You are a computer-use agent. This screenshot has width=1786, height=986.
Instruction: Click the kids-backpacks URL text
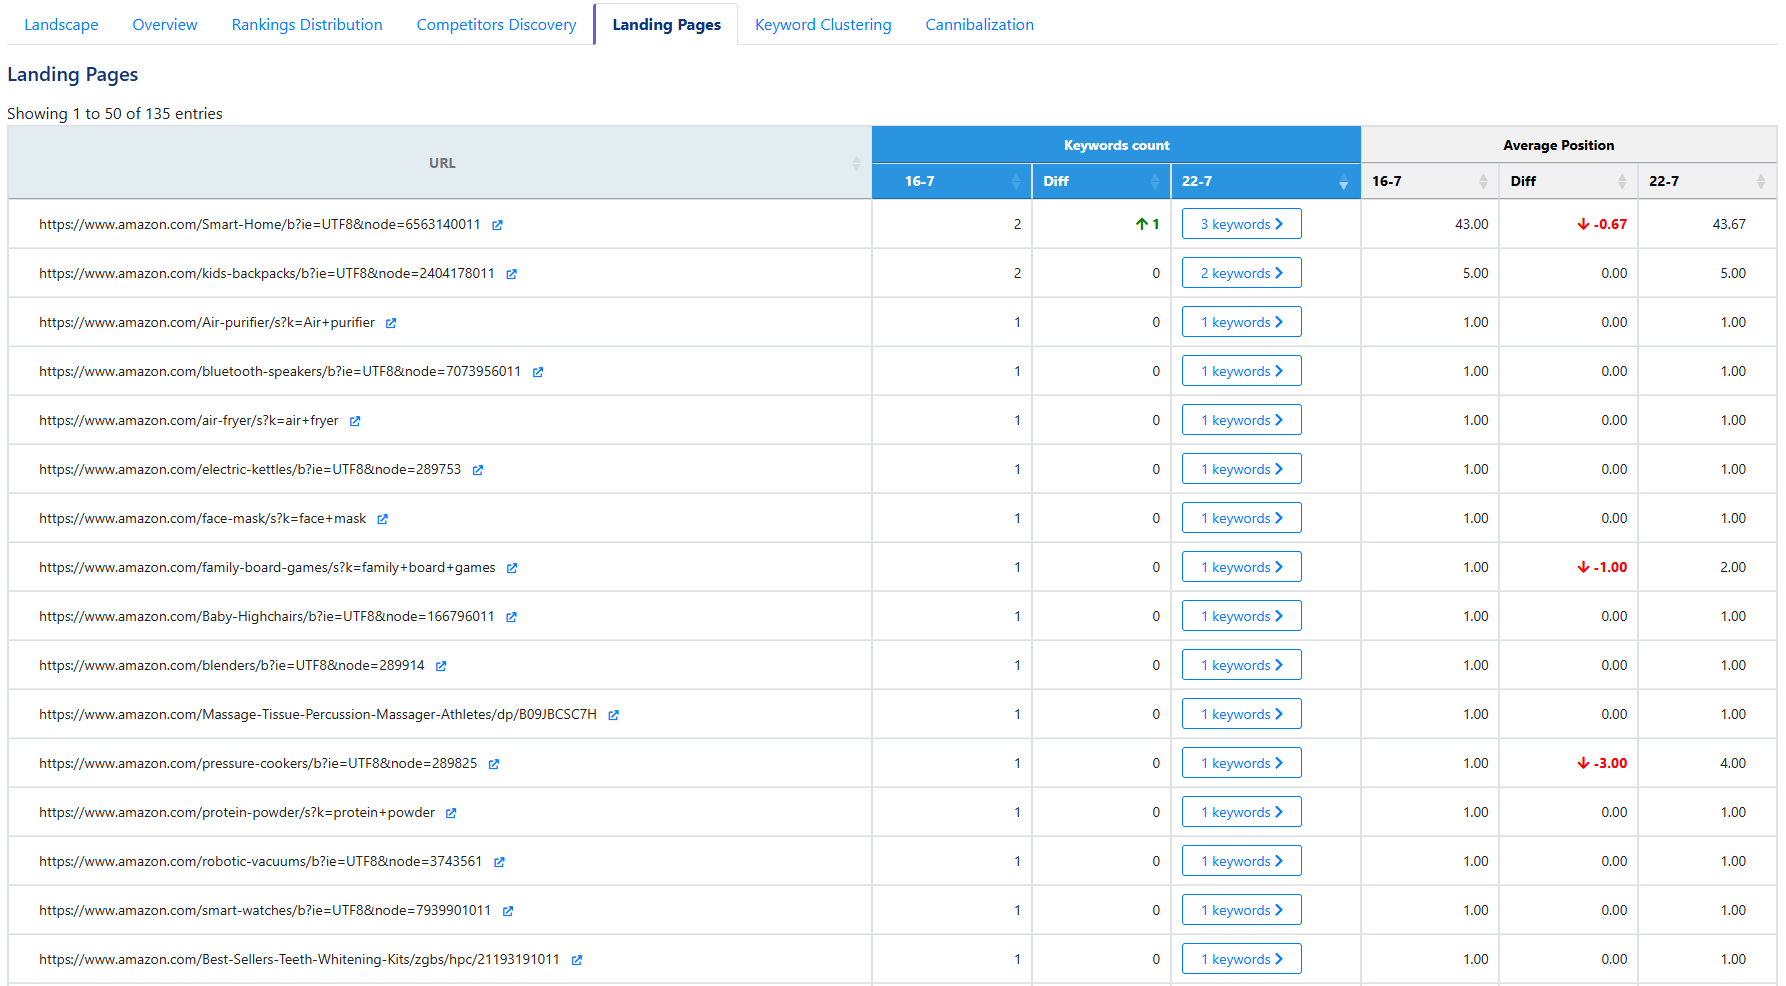click(x=267, y=273)
